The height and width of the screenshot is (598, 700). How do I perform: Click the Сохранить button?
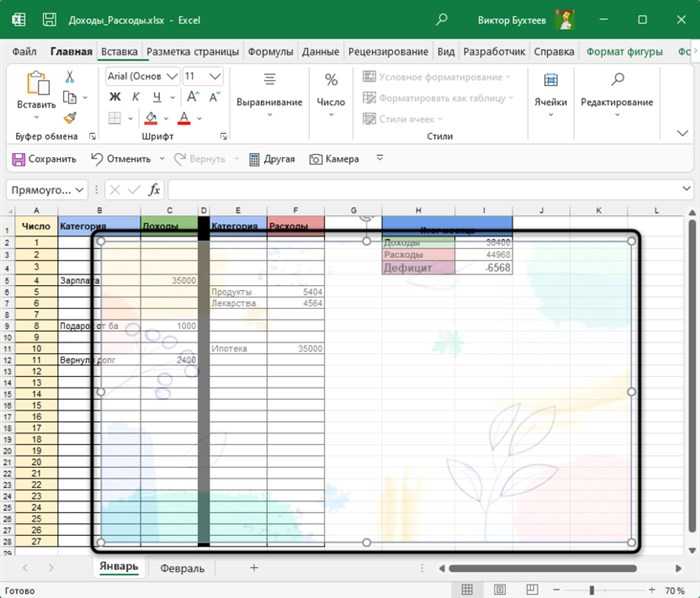pos(44,159)
